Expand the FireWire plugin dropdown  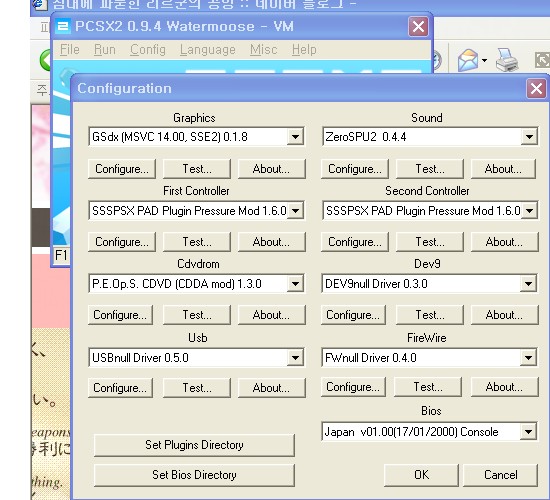point(528,358)
